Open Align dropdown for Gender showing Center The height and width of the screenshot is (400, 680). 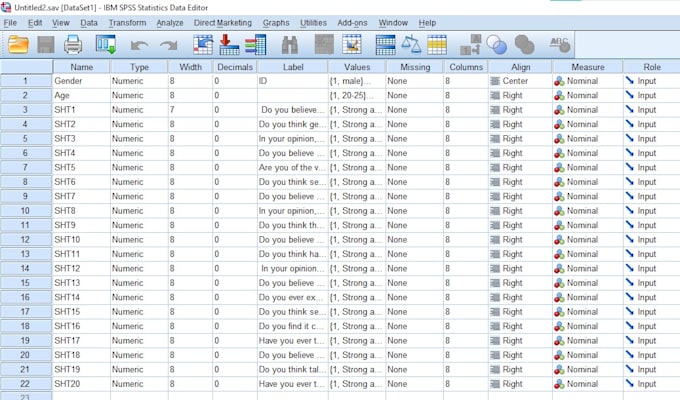pos(520,81)
